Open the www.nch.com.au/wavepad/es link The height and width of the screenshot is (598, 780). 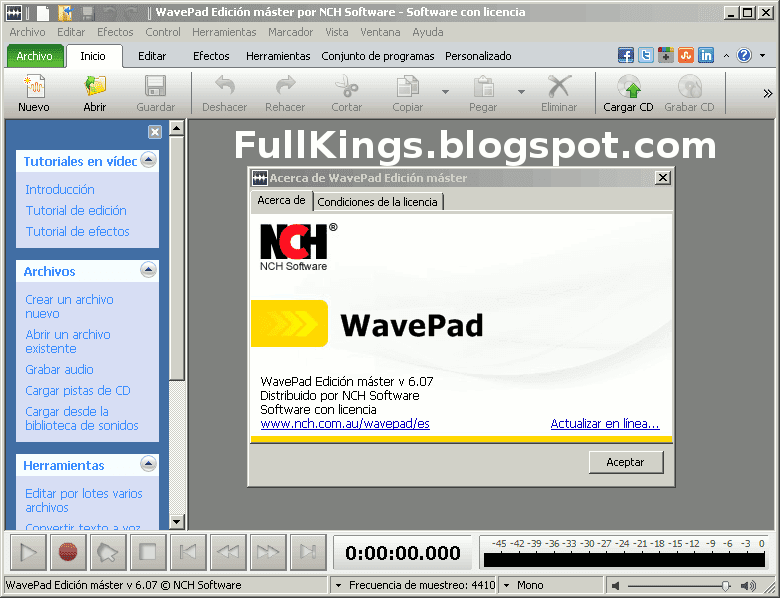click(345, 424)
